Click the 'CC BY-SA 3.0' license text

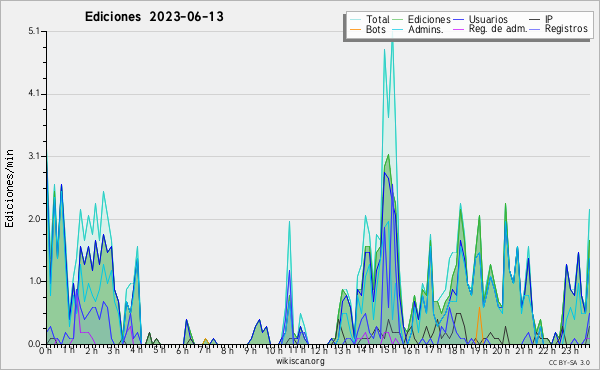569,362
